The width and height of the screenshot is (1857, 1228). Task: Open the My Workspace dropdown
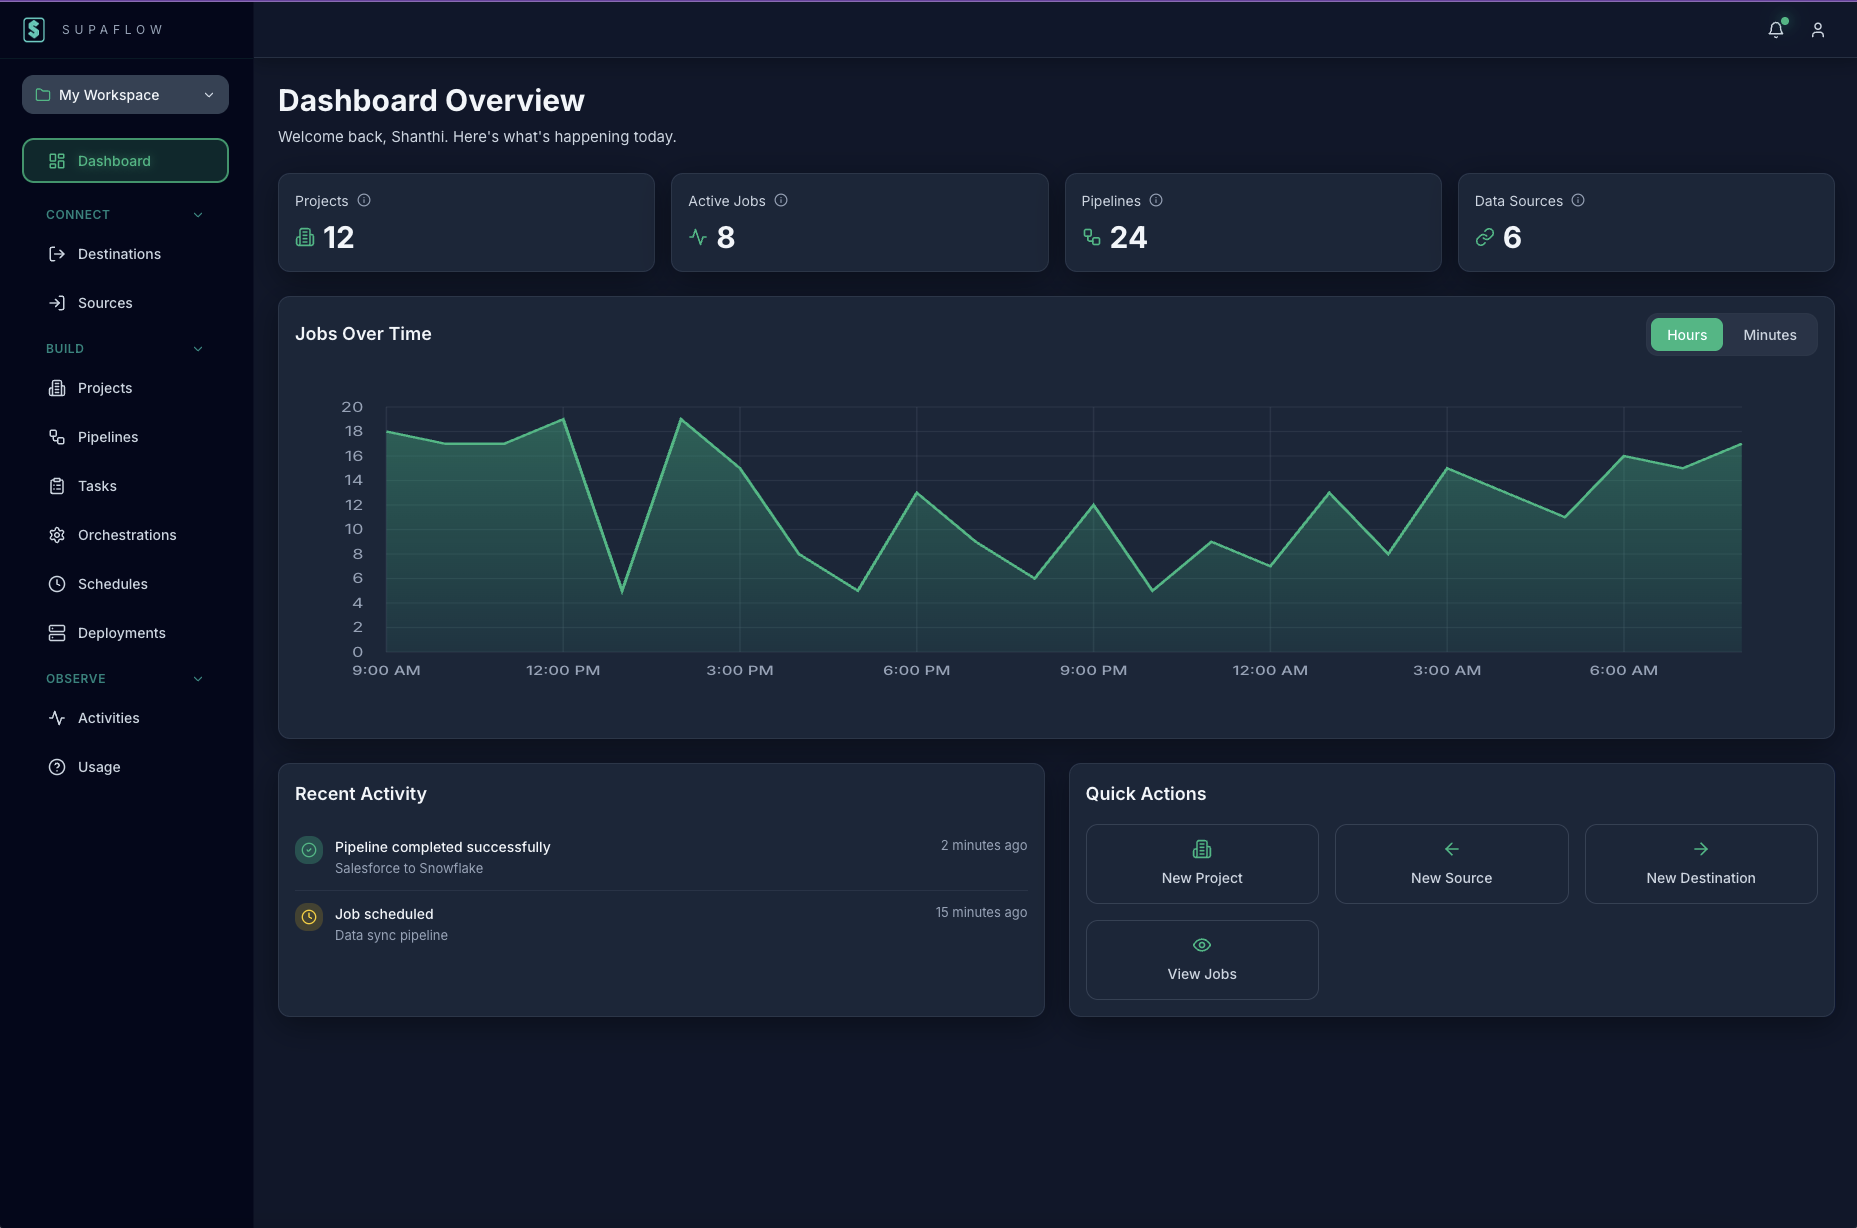(125, 95)
